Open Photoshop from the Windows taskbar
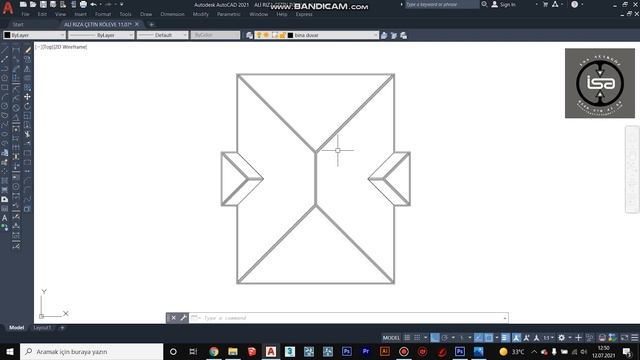Image resolution: width=640 pixels, height=360 pixels. click(x=347, y=351)
